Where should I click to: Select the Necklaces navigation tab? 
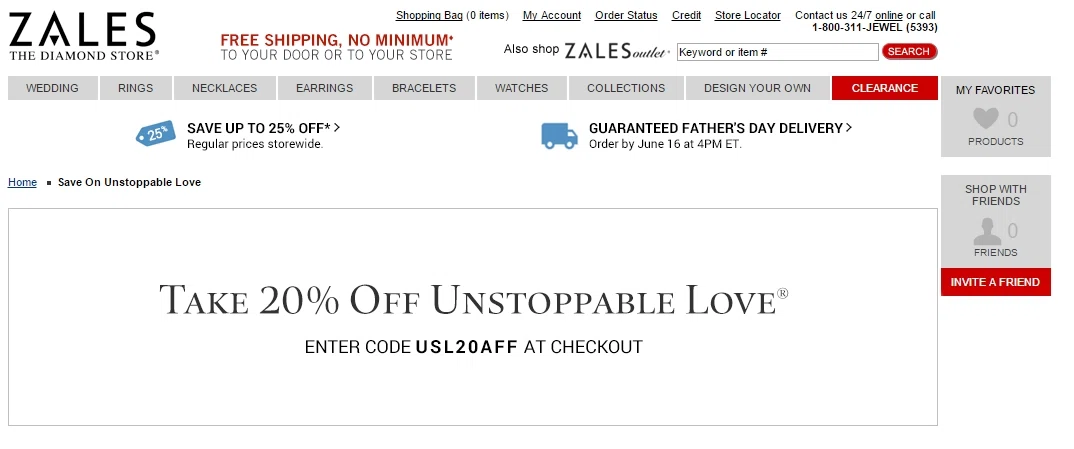tap(225, 88)
